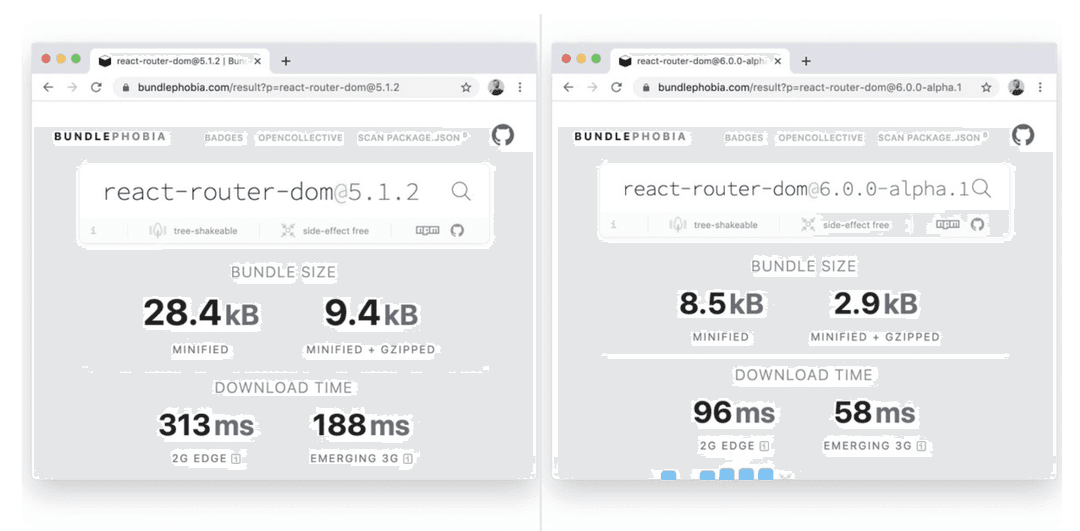
Task: Click side-effect free icon in left window
Action: (x=288, y=231)
